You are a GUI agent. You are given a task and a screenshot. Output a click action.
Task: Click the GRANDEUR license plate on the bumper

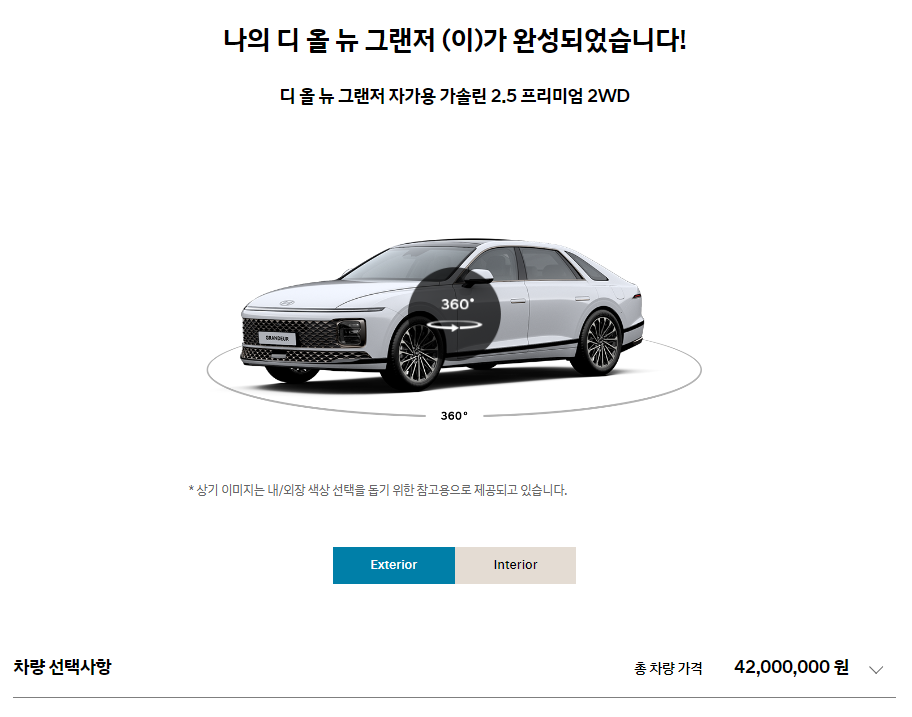pos(277,338)
